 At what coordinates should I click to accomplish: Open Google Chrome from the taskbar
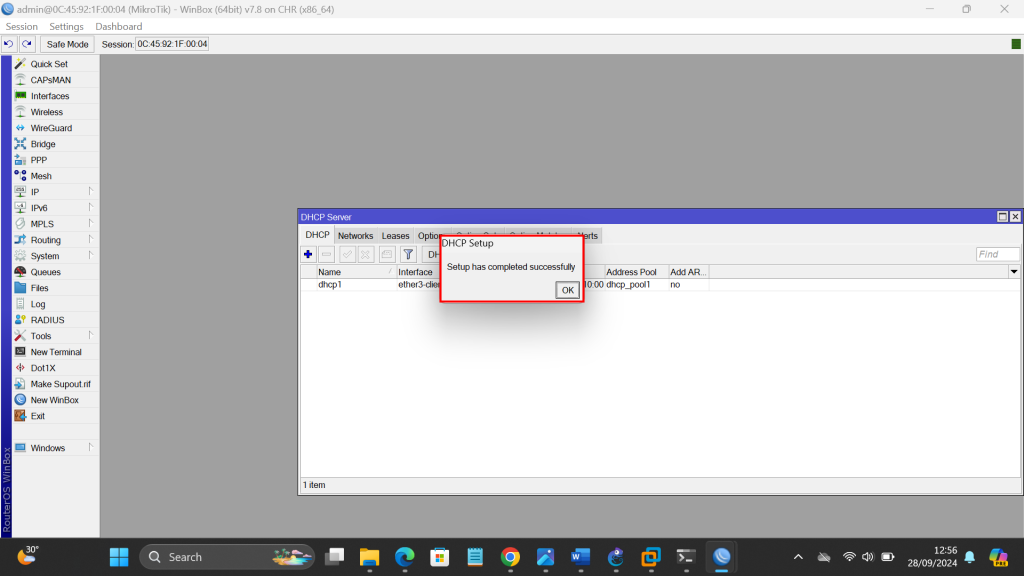510,557
